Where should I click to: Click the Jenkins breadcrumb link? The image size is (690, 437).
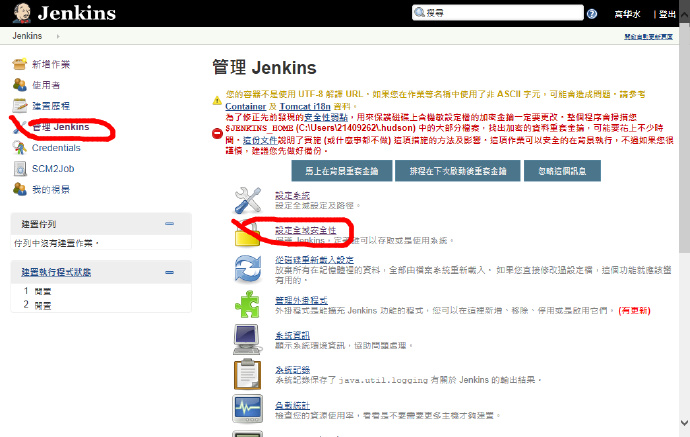click(27, 36)
